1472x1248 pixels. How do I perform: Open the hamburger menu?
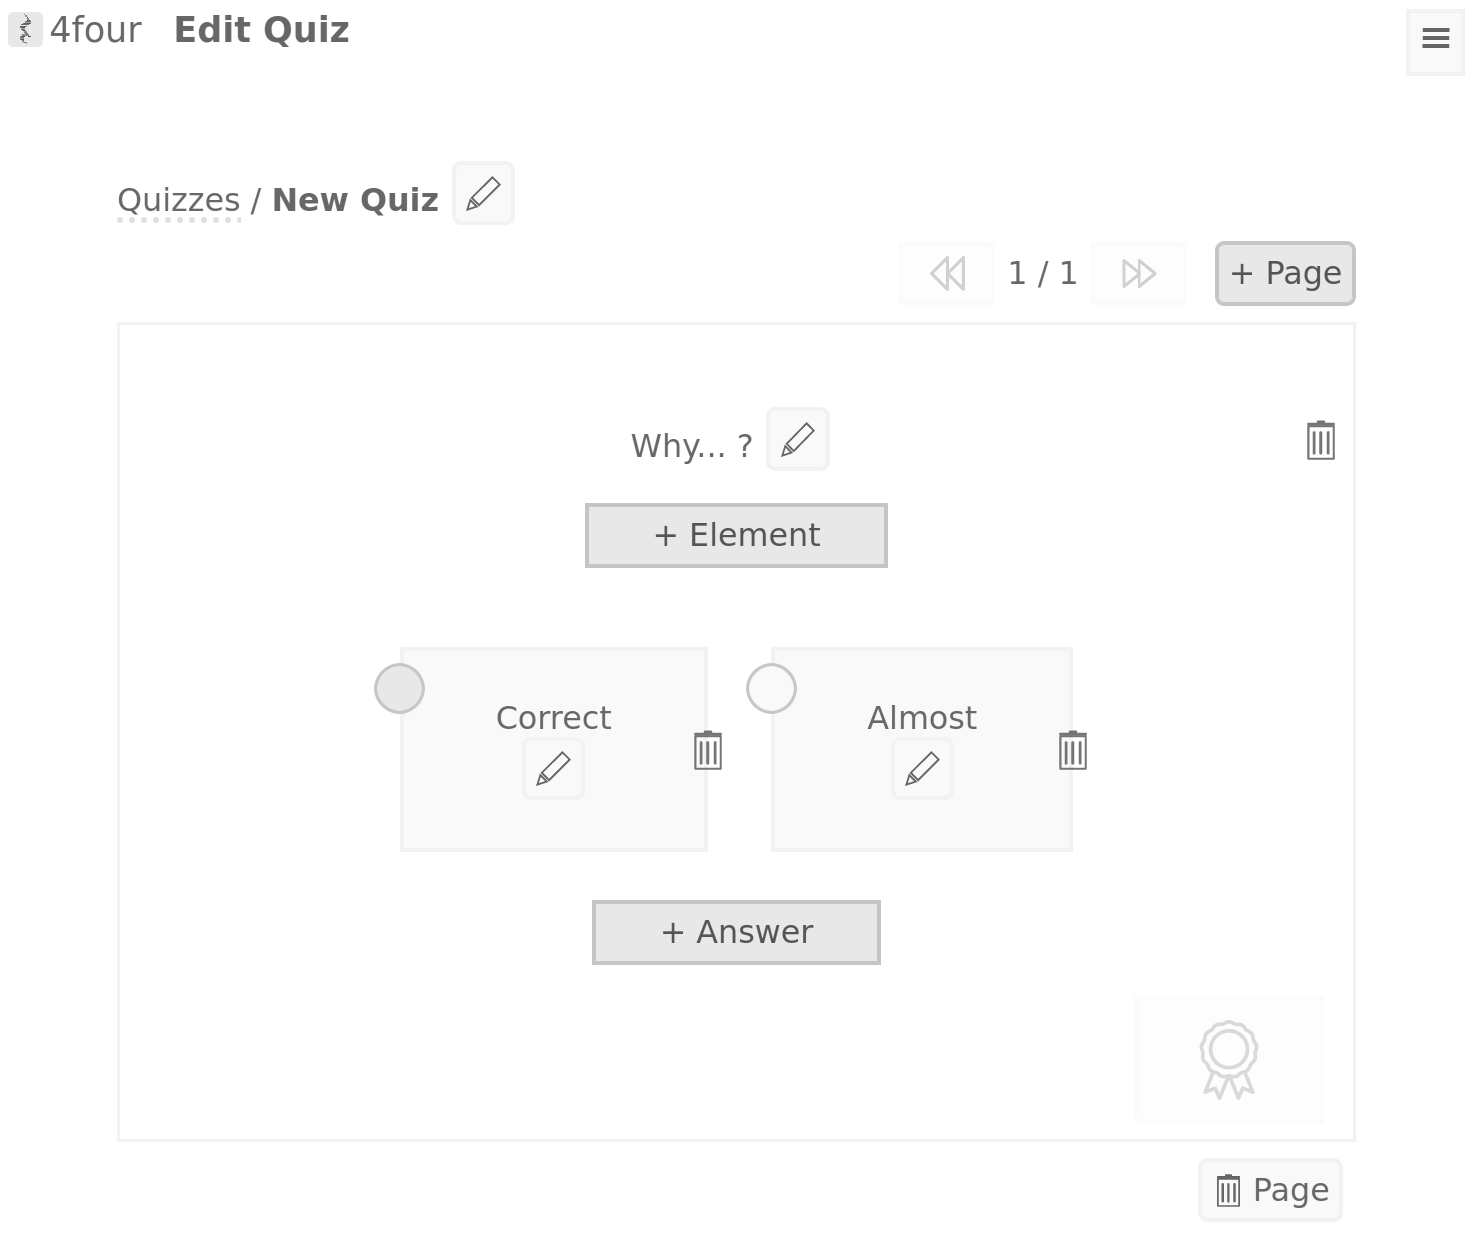pyautogui.click(x=1435, y=40)
